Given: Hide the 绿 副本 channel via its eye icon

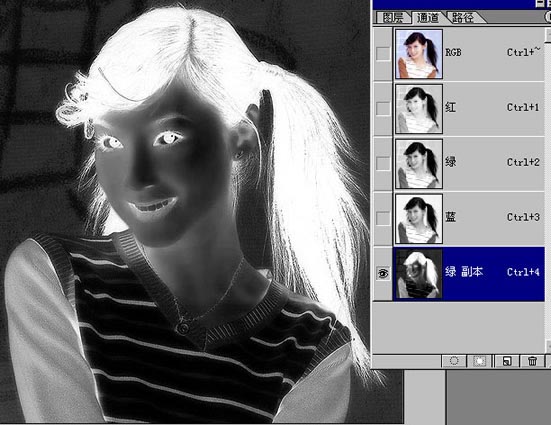Looking at the screenshot, I should (383, 273).
